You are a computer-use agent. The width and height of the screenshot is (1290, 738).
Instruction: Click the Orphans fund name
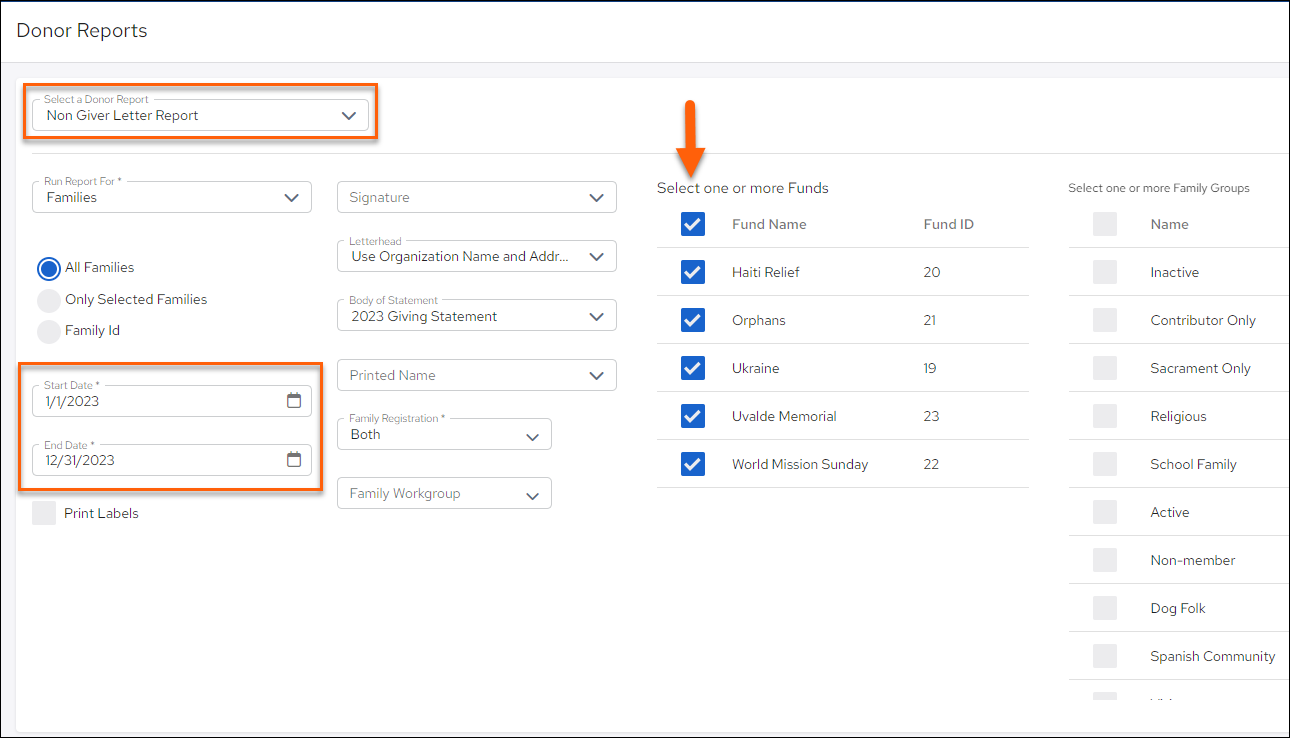759,320
